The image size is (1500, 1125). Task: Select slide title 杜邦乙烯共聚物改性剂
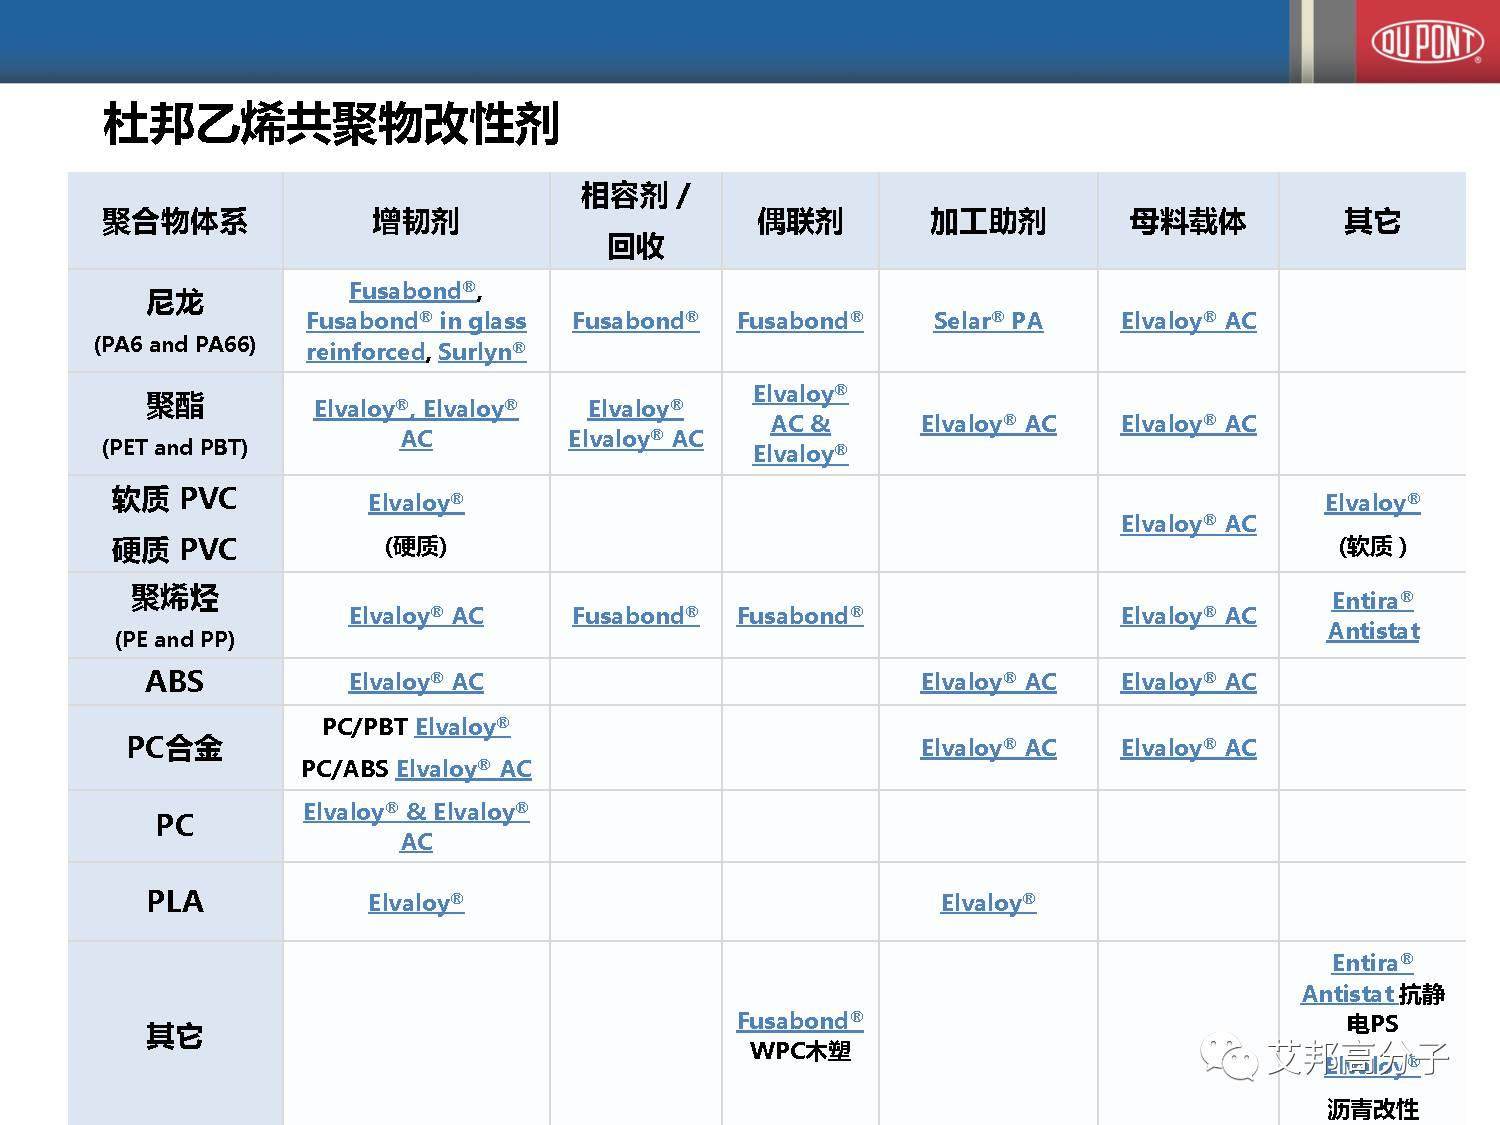(x=331, y=124)
